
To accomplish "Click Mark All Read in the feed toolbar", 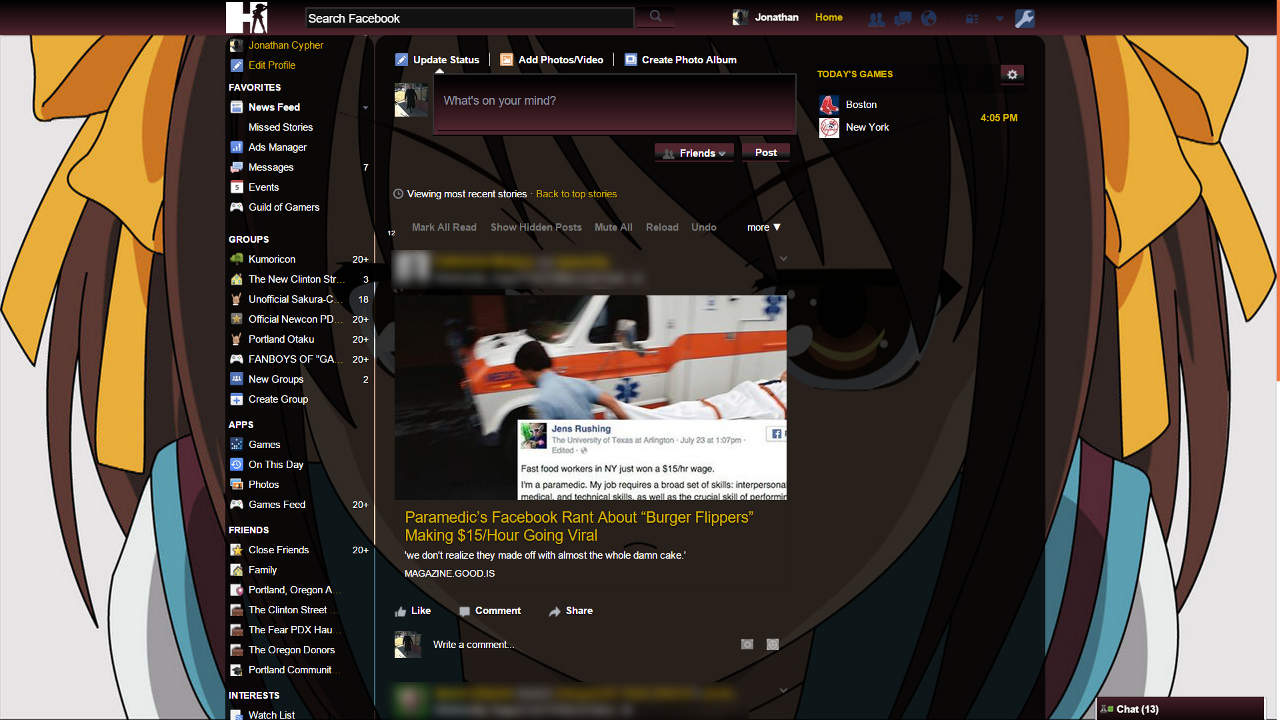I will pos(444,227).
